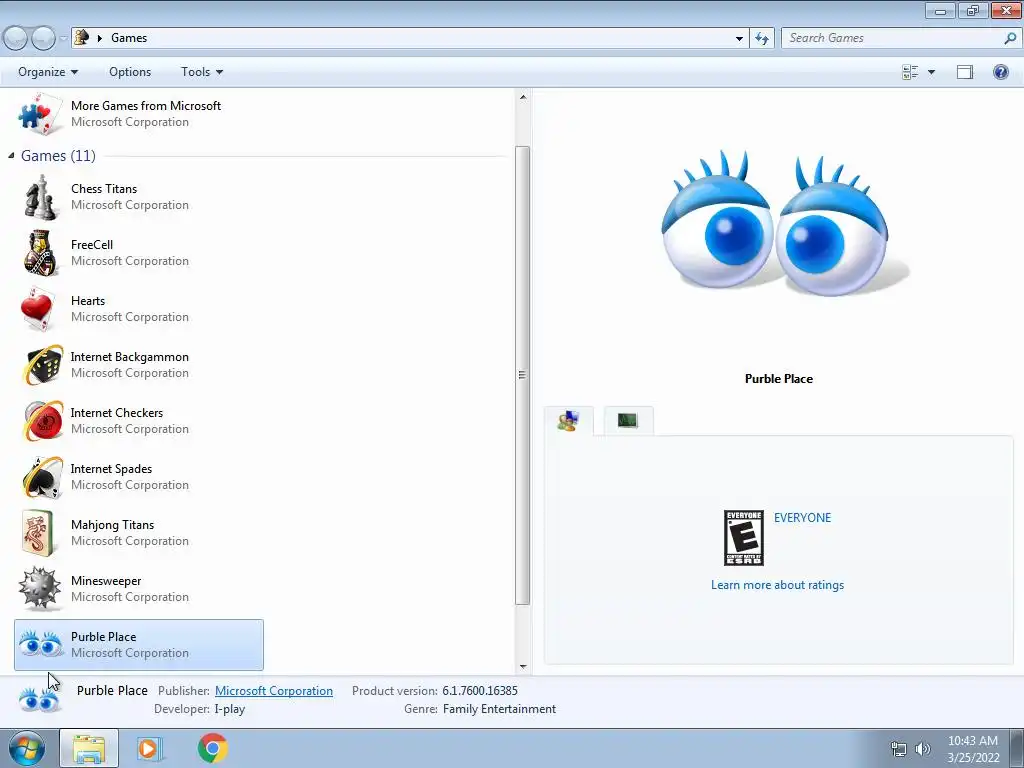Open the recent pages dropdown arrow

pos(63,38)
